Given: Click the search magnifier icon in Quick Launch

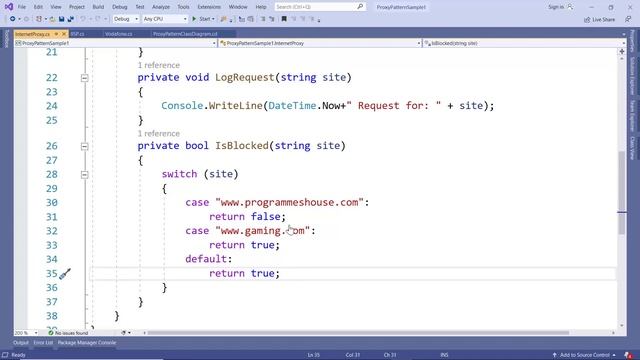Looking at the screenshot, I should click(360, 7).
